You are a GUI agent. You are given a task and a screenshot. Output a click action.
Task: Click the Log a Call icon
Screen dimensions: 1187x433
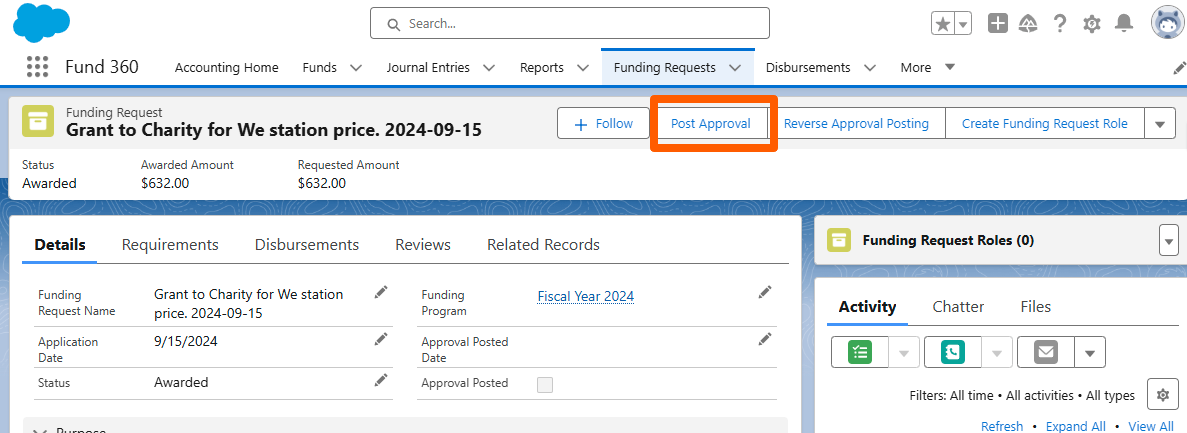pyautogui.click(x=952, y=352)
